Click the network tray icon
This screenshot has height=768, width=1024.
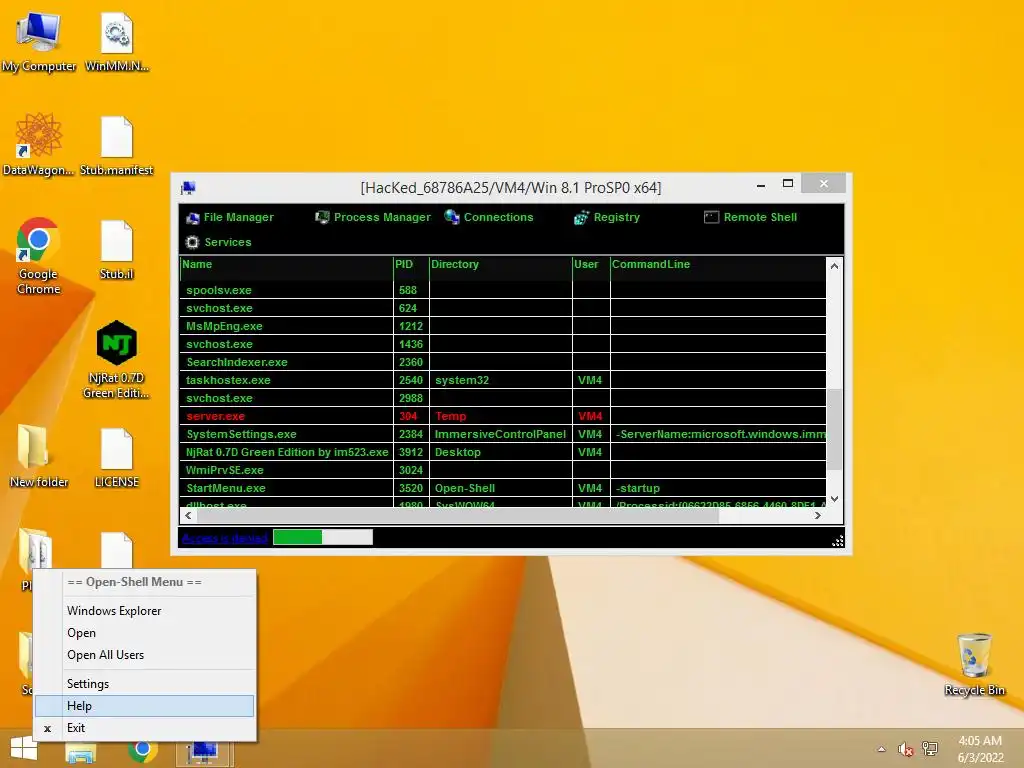929,749
